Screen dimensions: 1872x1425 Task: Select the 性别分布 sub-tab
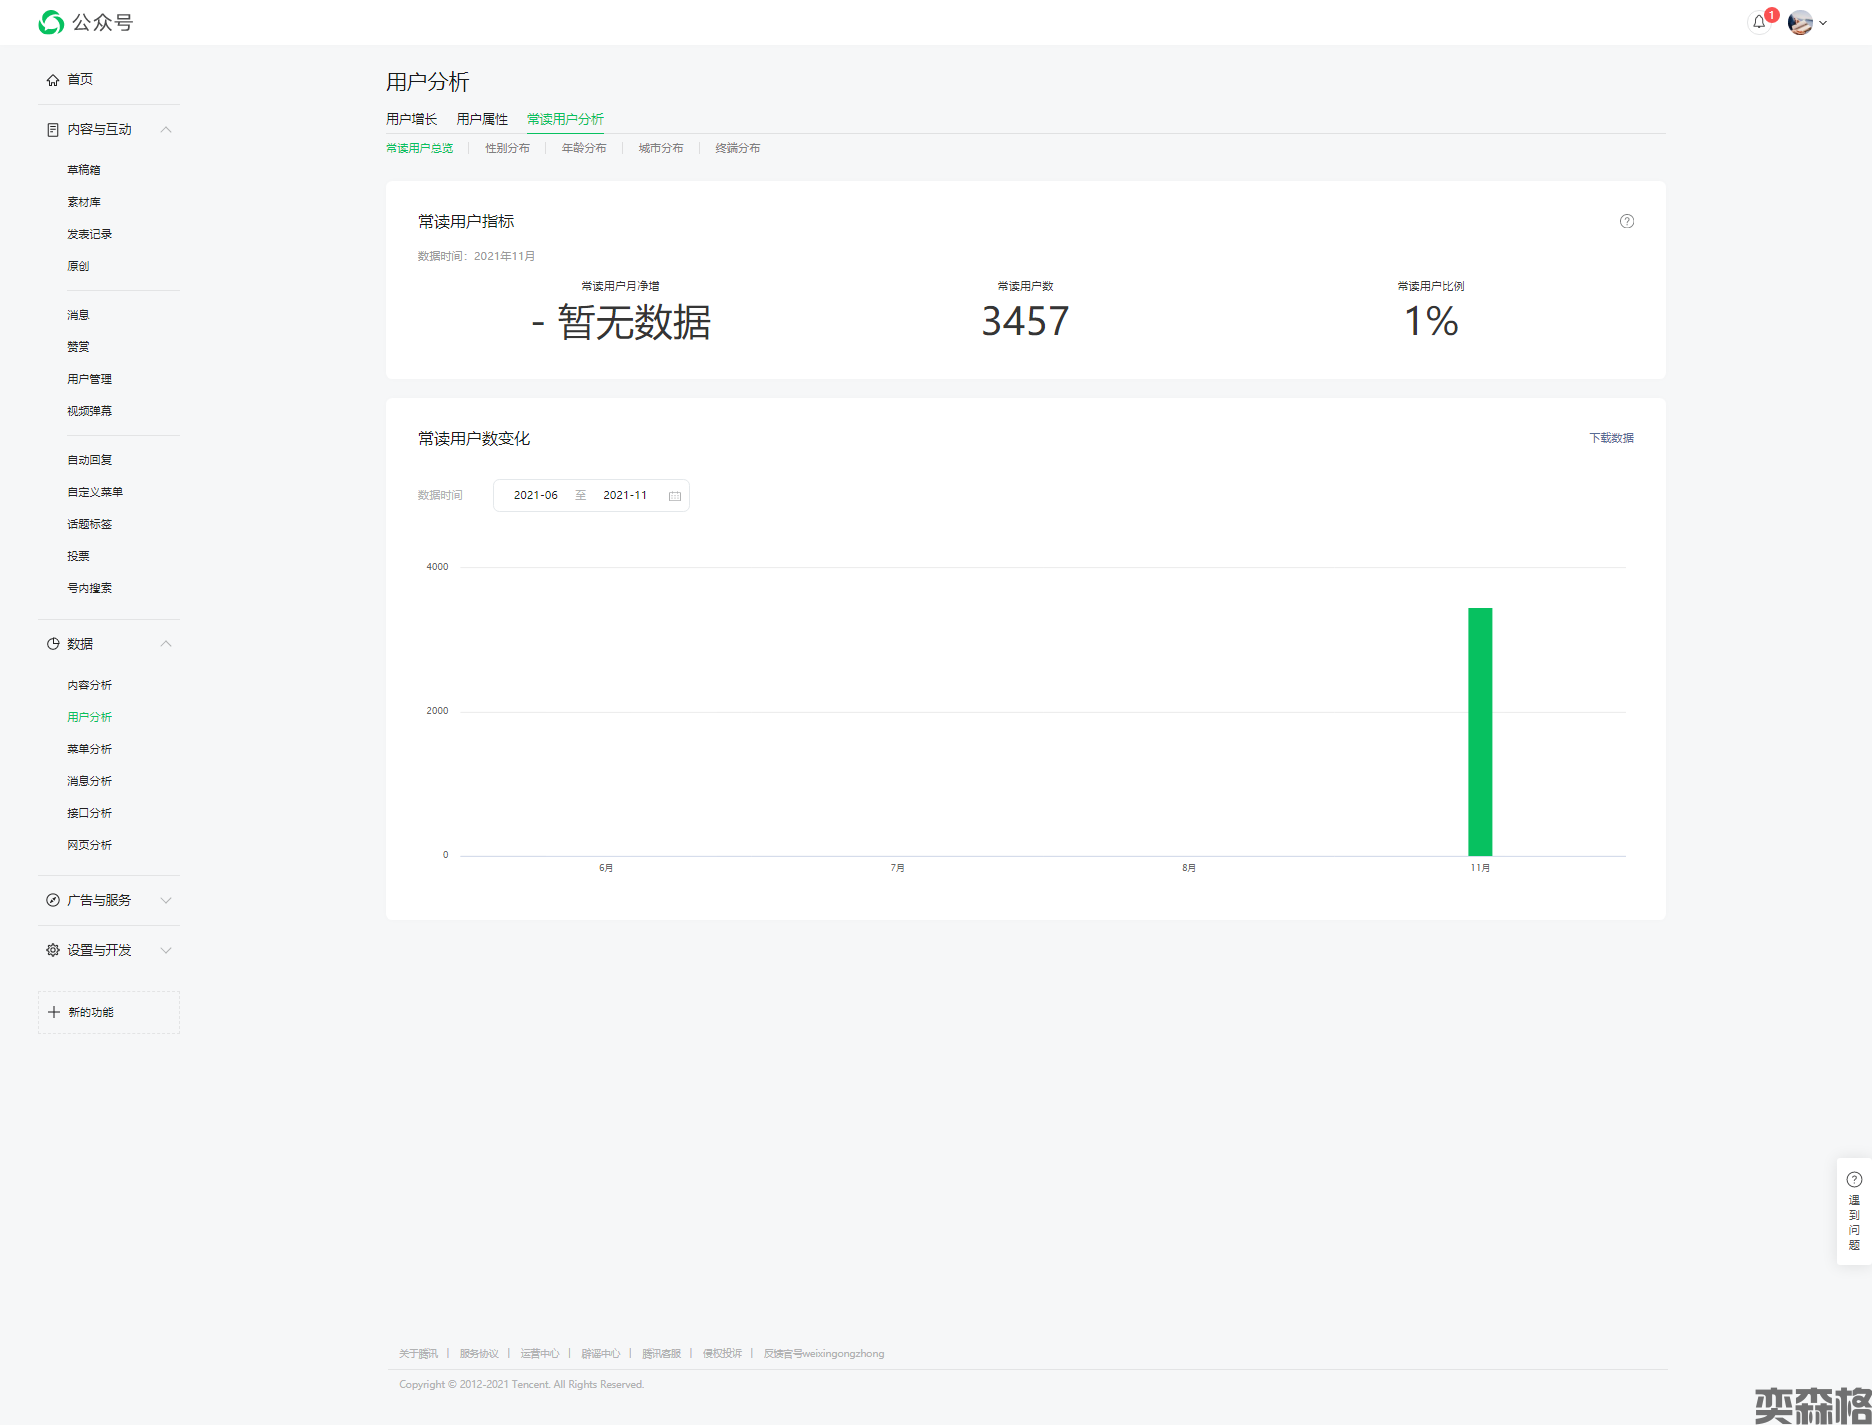507,148
